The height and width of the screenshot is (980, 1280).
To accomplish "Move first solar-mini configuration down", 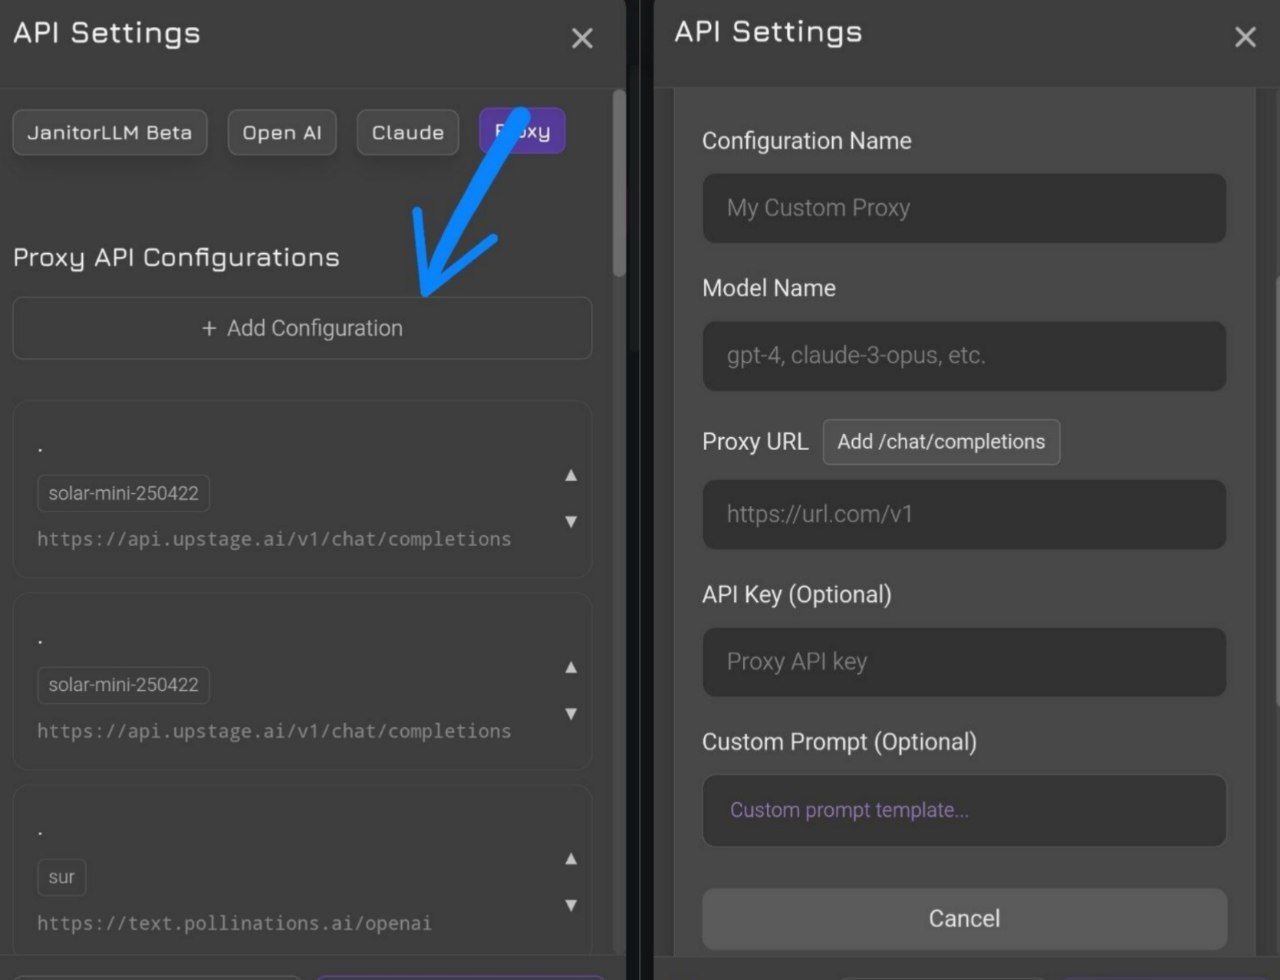I will (x=571, y=521).
